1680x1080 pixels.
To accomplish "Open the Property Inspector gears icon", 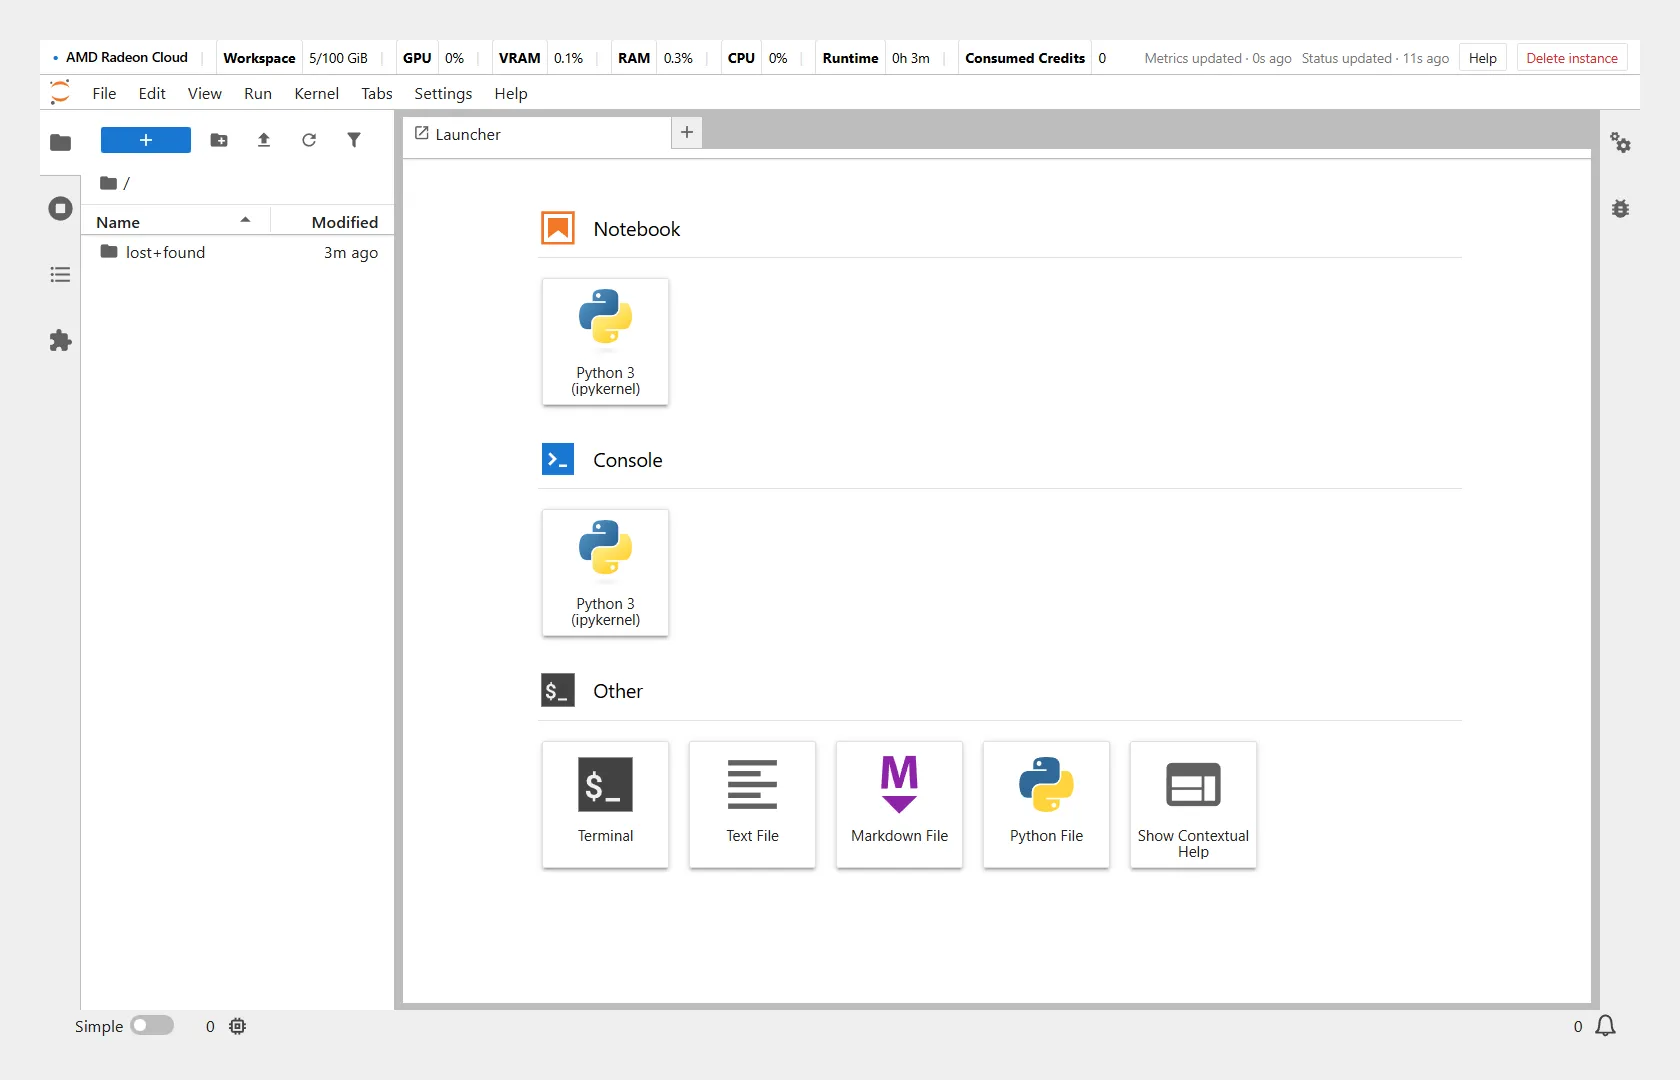I will tap(1620, 143).
